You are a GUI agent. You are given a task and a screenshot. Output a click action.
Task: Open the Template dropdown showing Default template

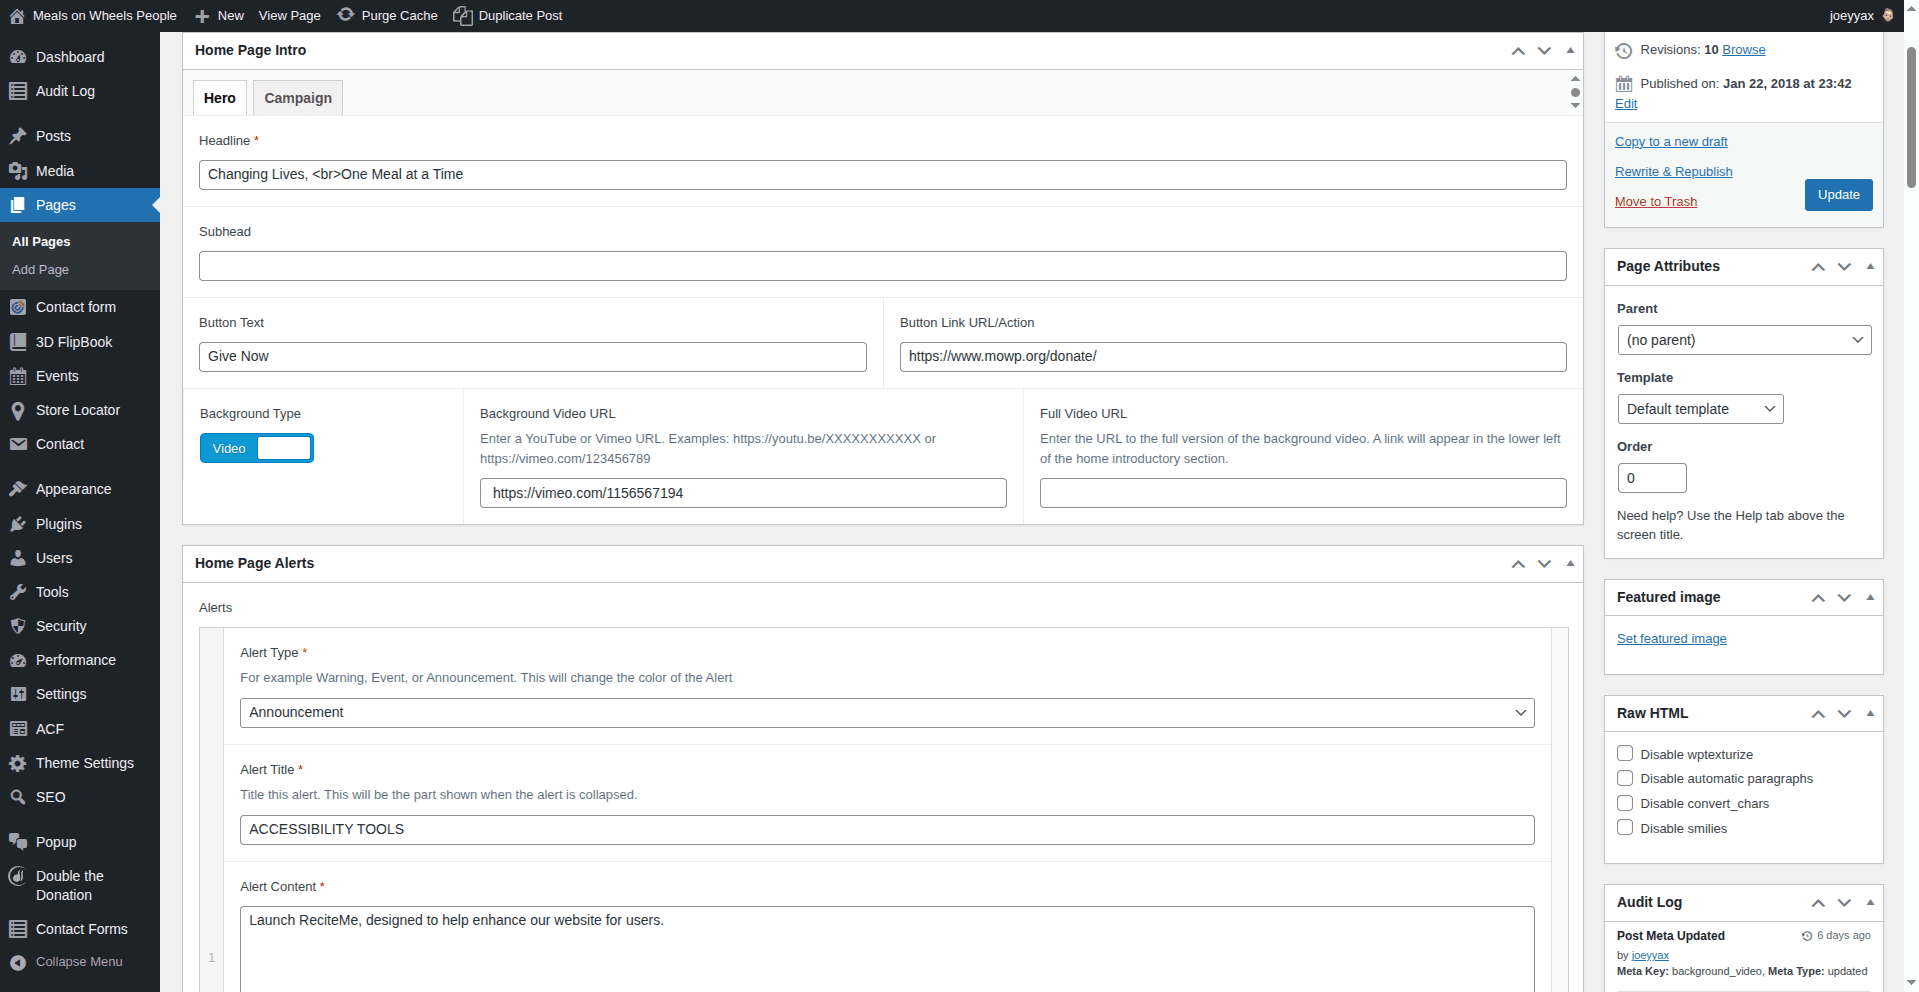click(1699, 408)
